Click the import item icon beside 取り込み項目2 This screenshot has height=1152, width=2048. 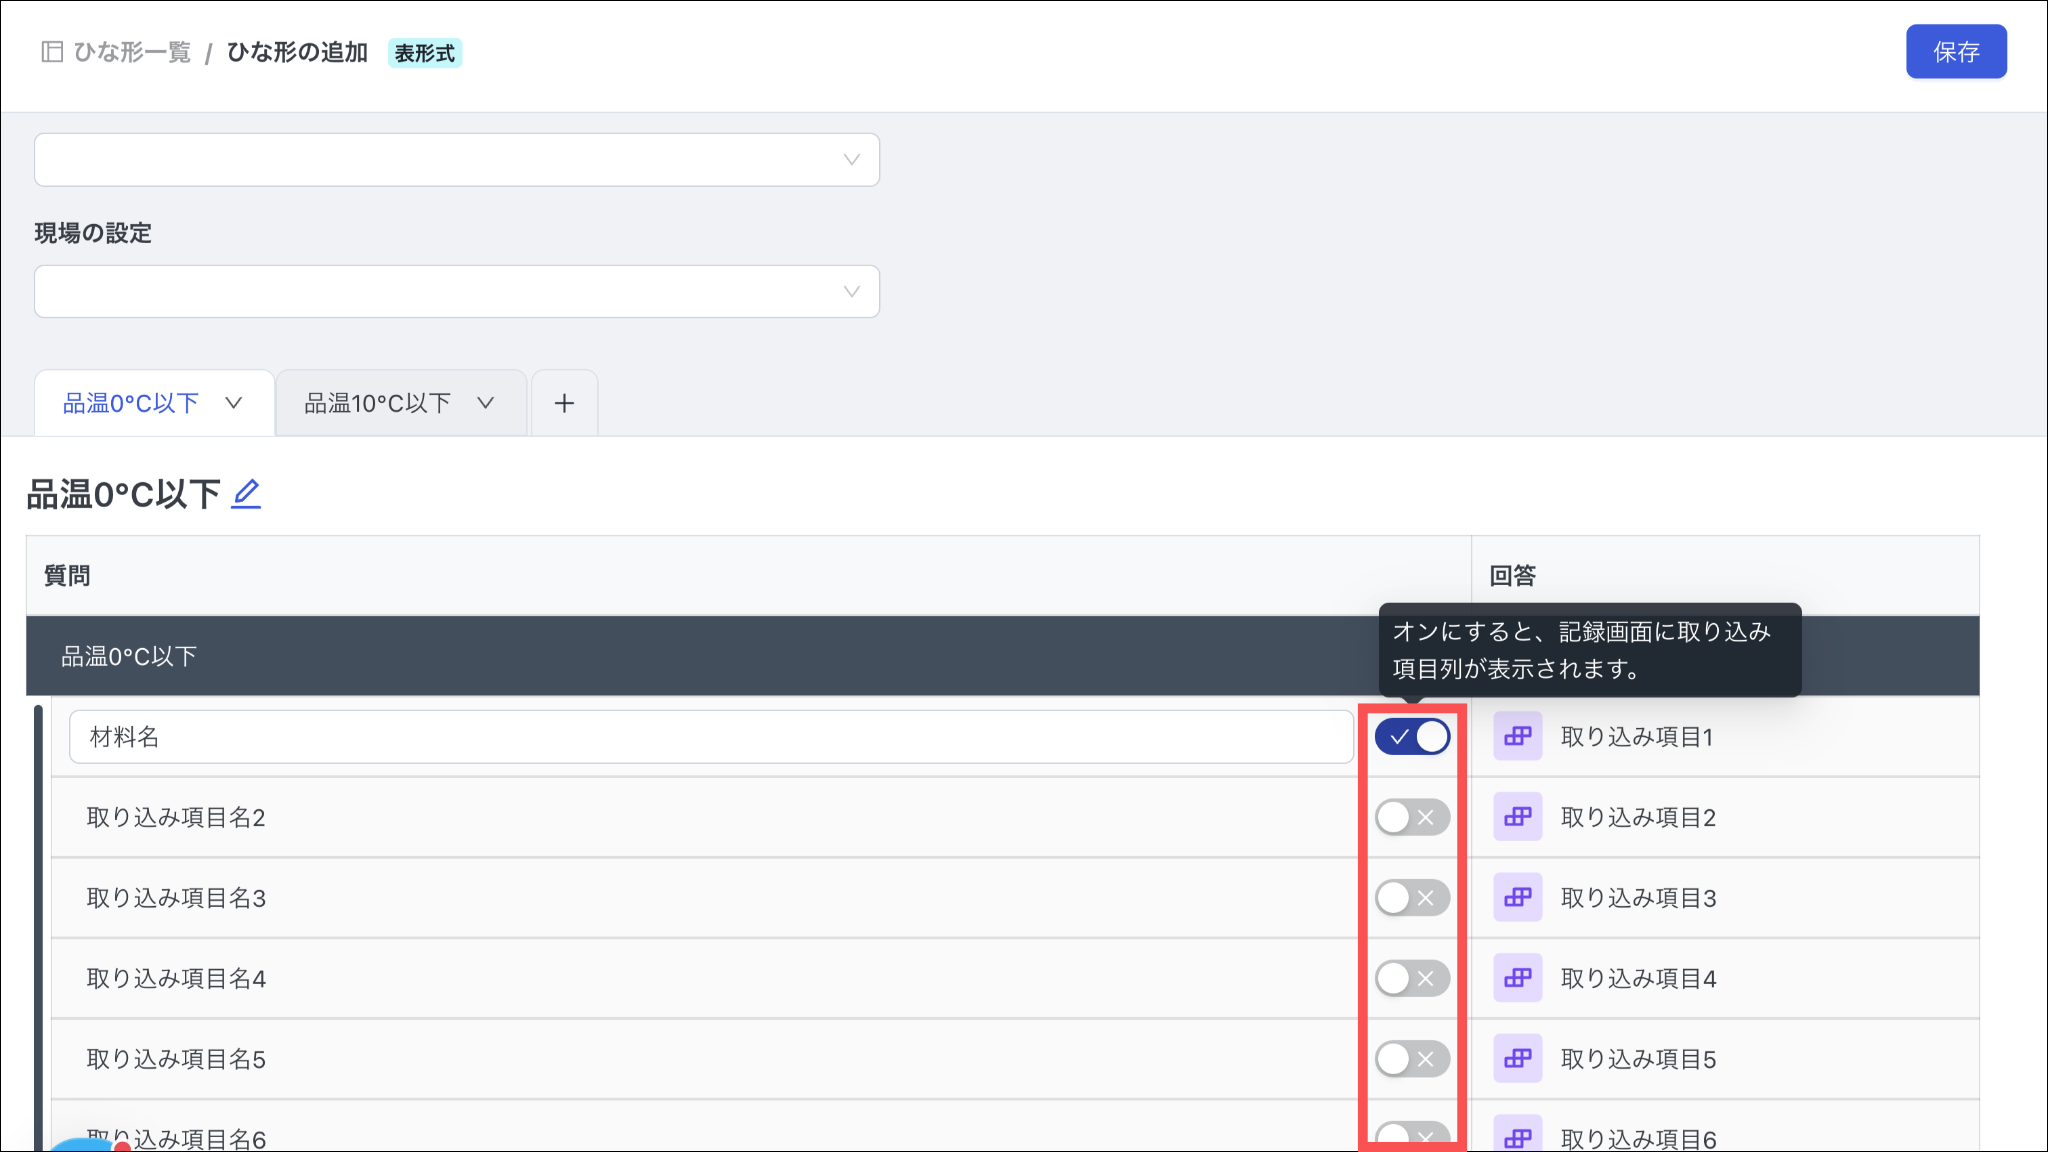click(x=1517, y=817)
